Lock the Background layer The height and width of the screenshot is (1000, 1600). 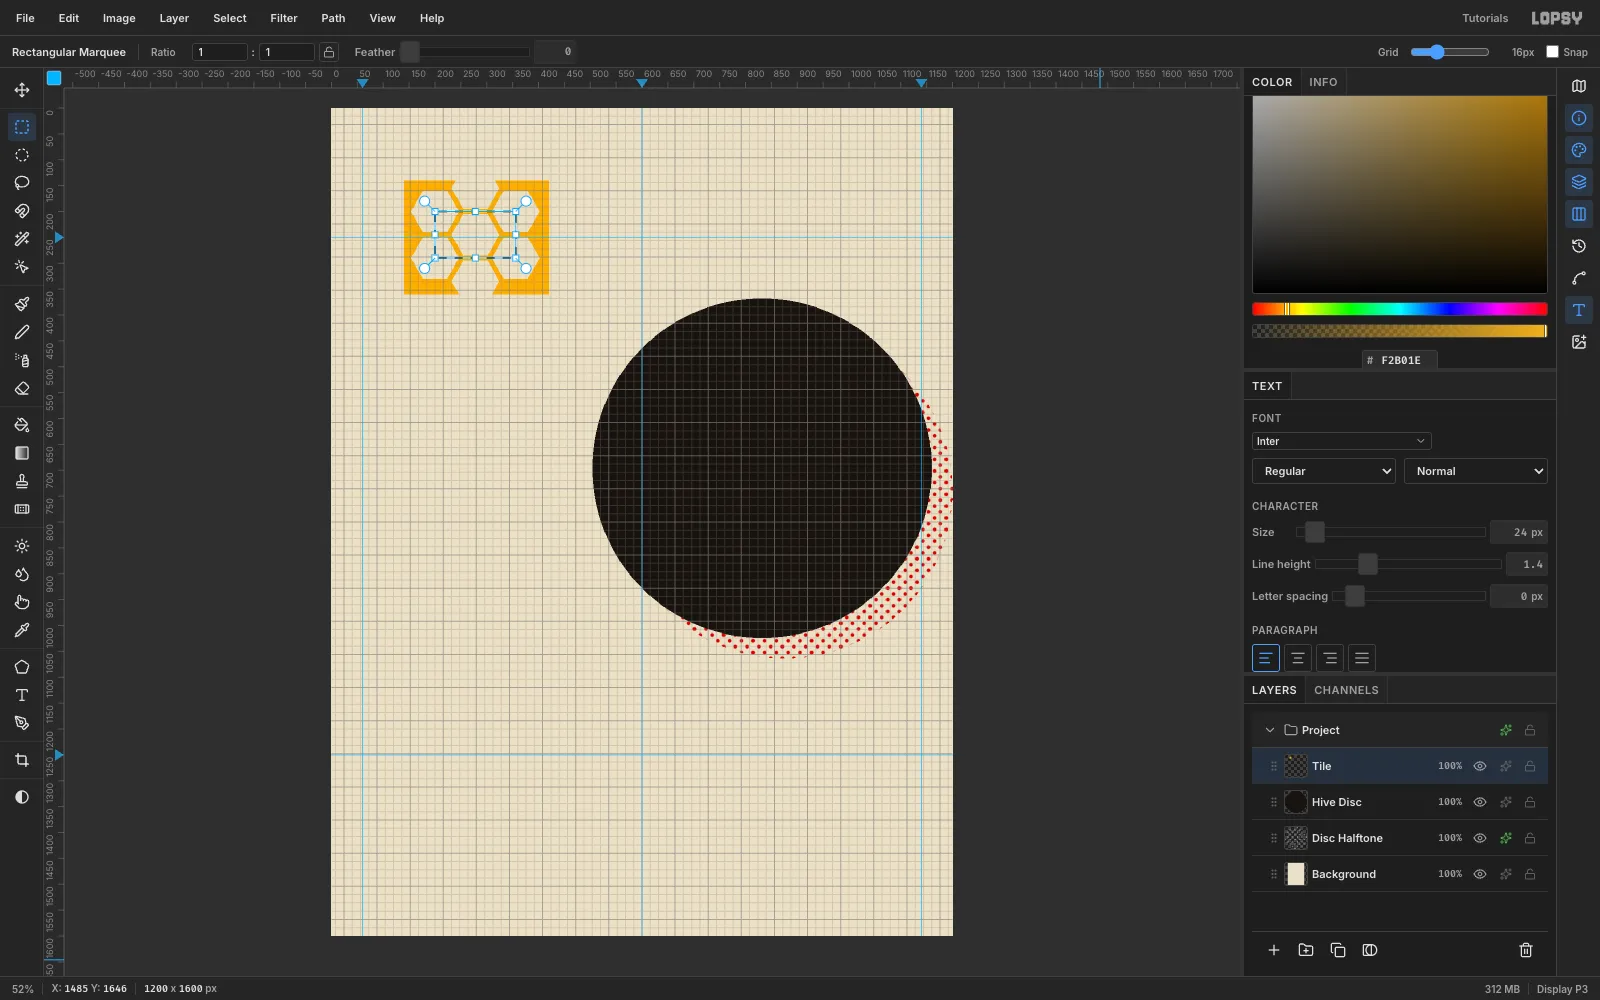click(x=1530, y=874)
